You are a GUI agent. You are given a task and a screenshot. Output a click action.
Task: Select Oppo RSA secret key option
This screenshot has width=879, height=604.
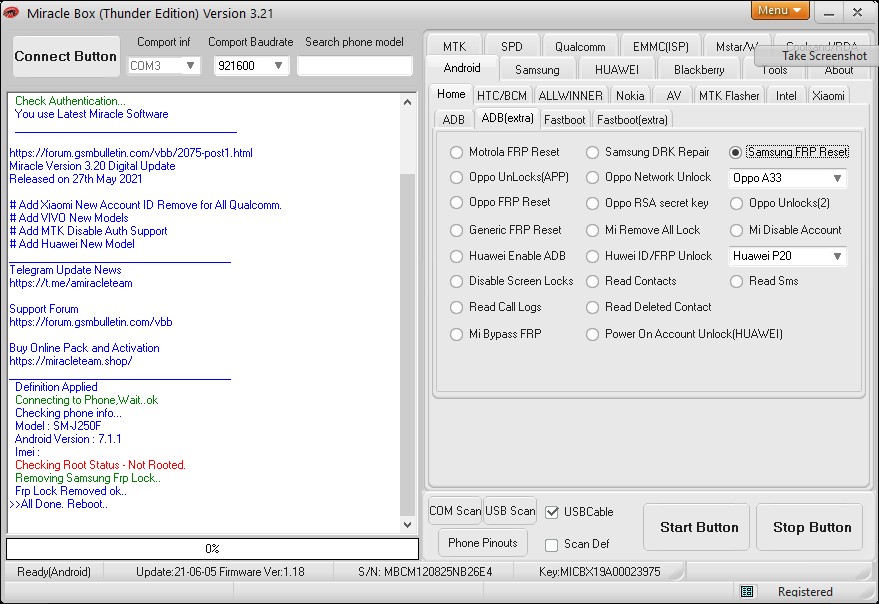pos(592,203)
